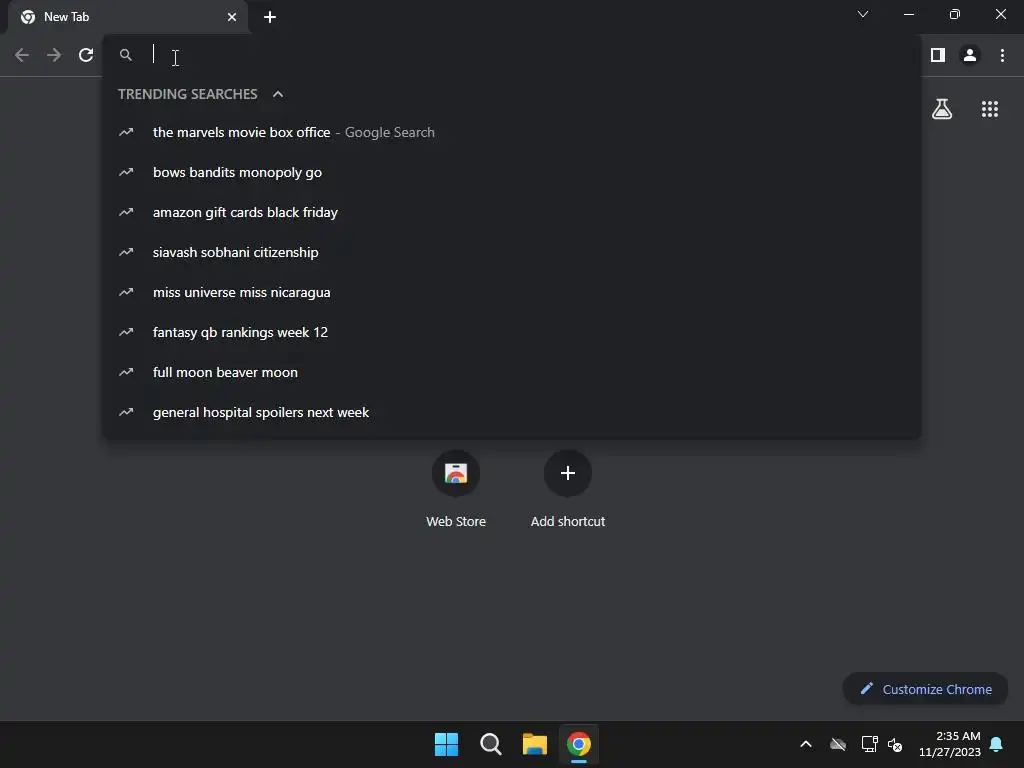Click the browser back arrow
Viewport: 1024px width, 768px height.
click(22, 56)
